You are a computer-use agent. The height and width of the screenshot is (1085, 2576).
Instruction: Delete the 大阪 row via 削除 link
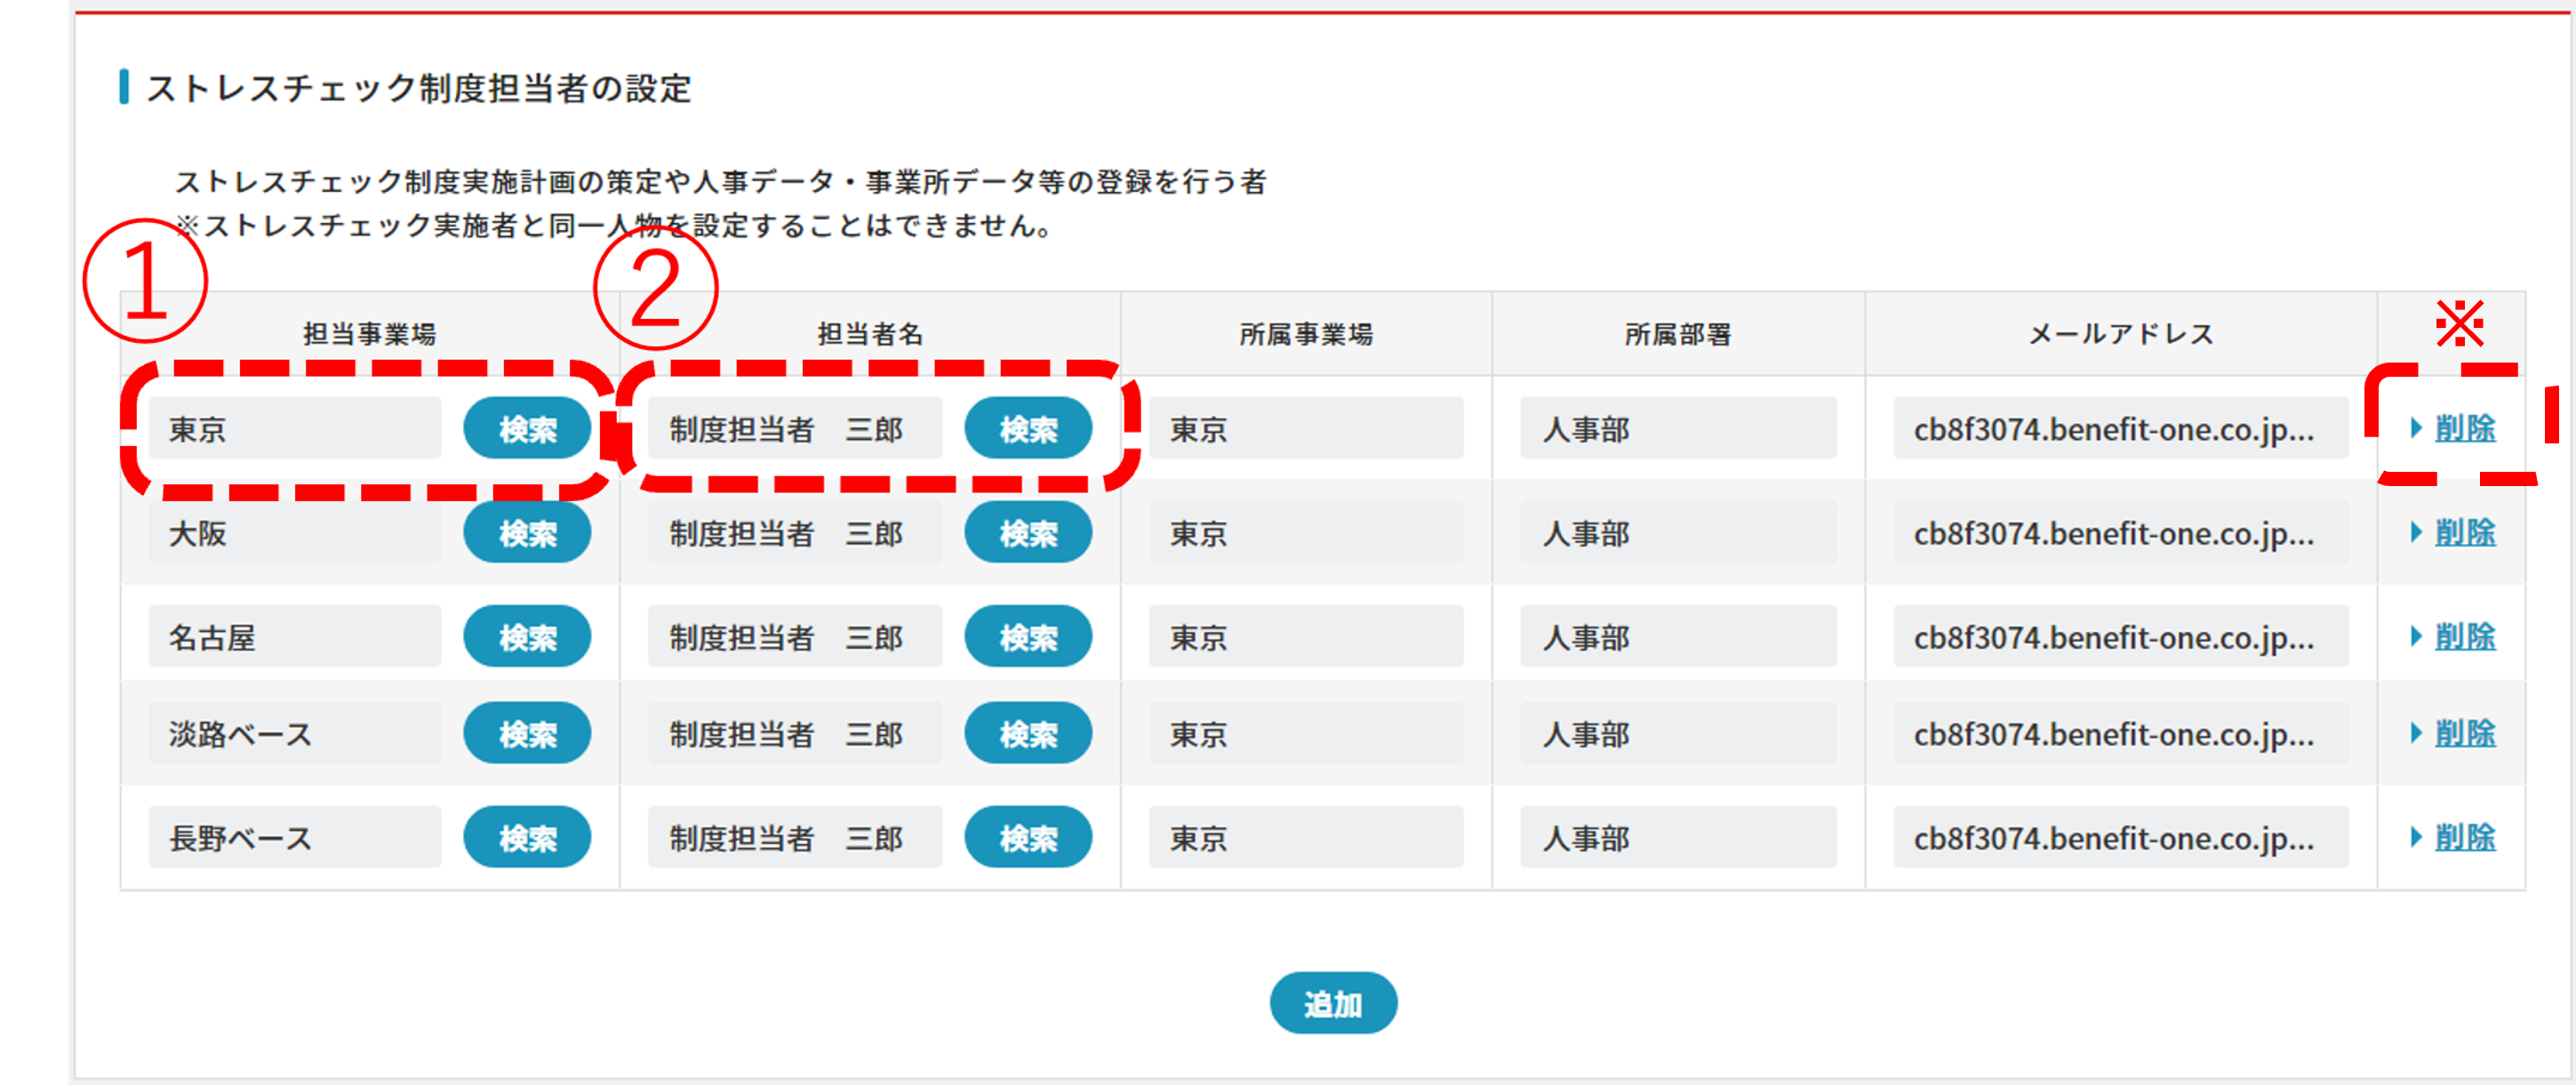tap(2464, 533)
